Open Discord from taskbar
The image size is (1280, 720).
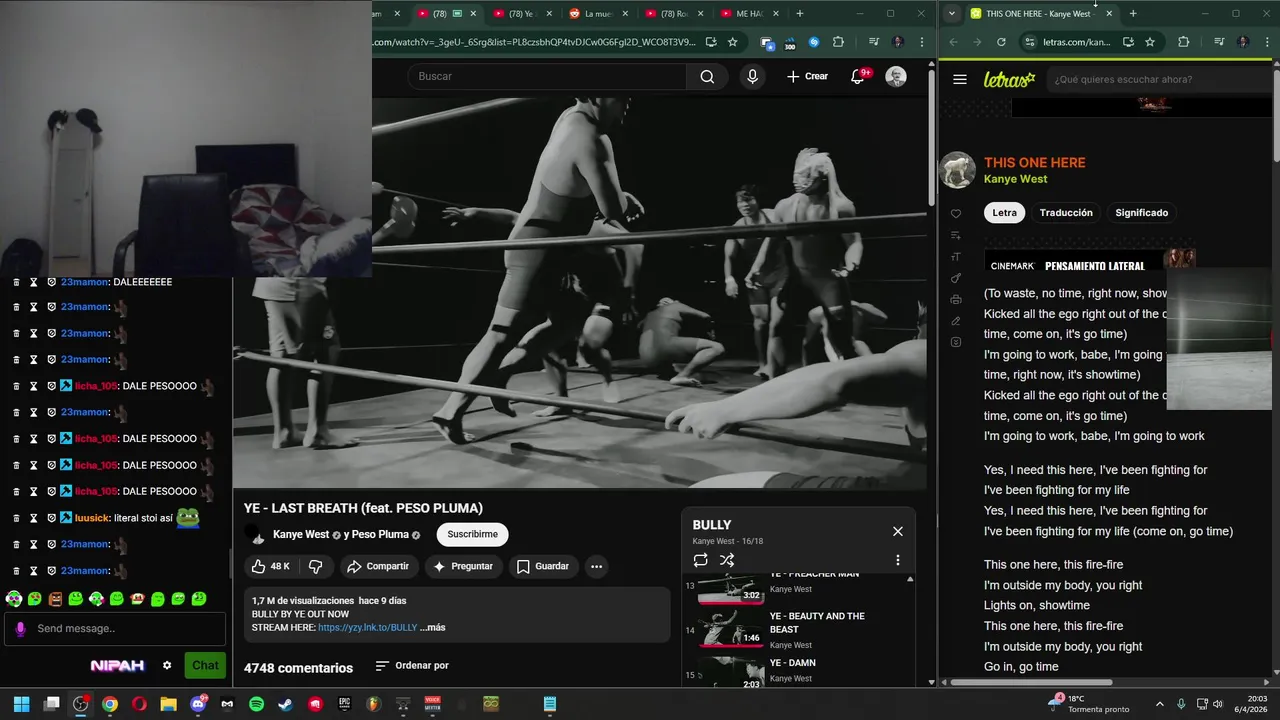point(198,704)
